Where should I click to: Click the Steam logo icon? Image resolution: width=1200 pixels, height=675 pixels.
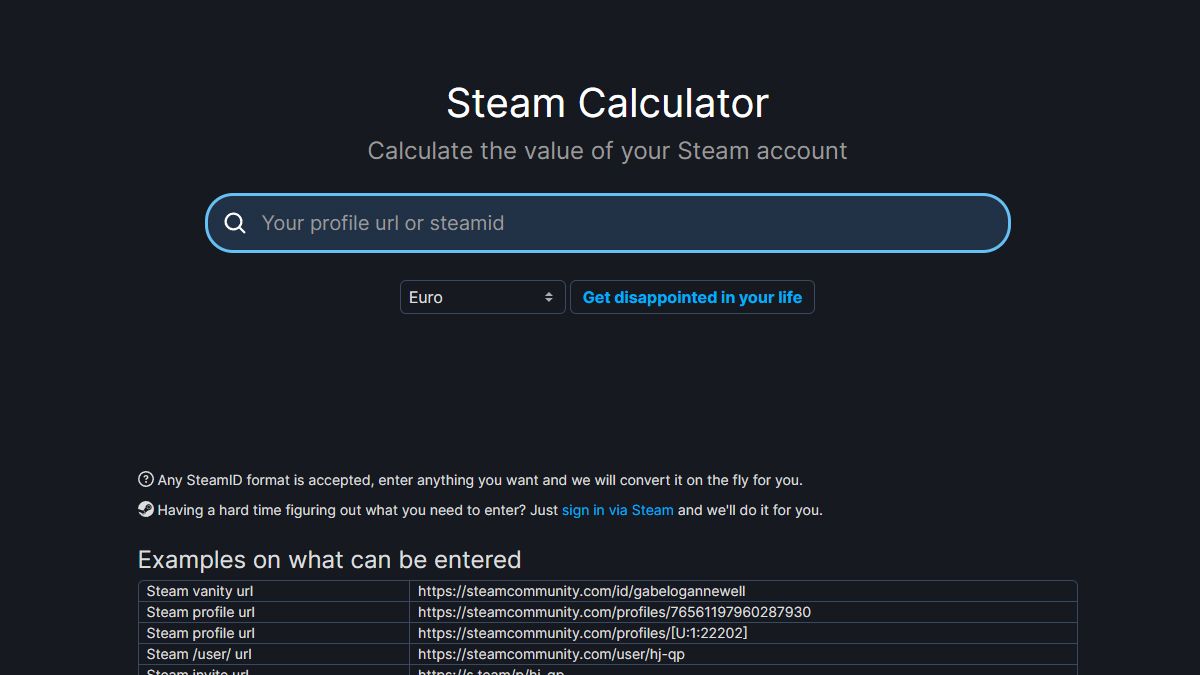pyautogui.click(x=146, y=509)
